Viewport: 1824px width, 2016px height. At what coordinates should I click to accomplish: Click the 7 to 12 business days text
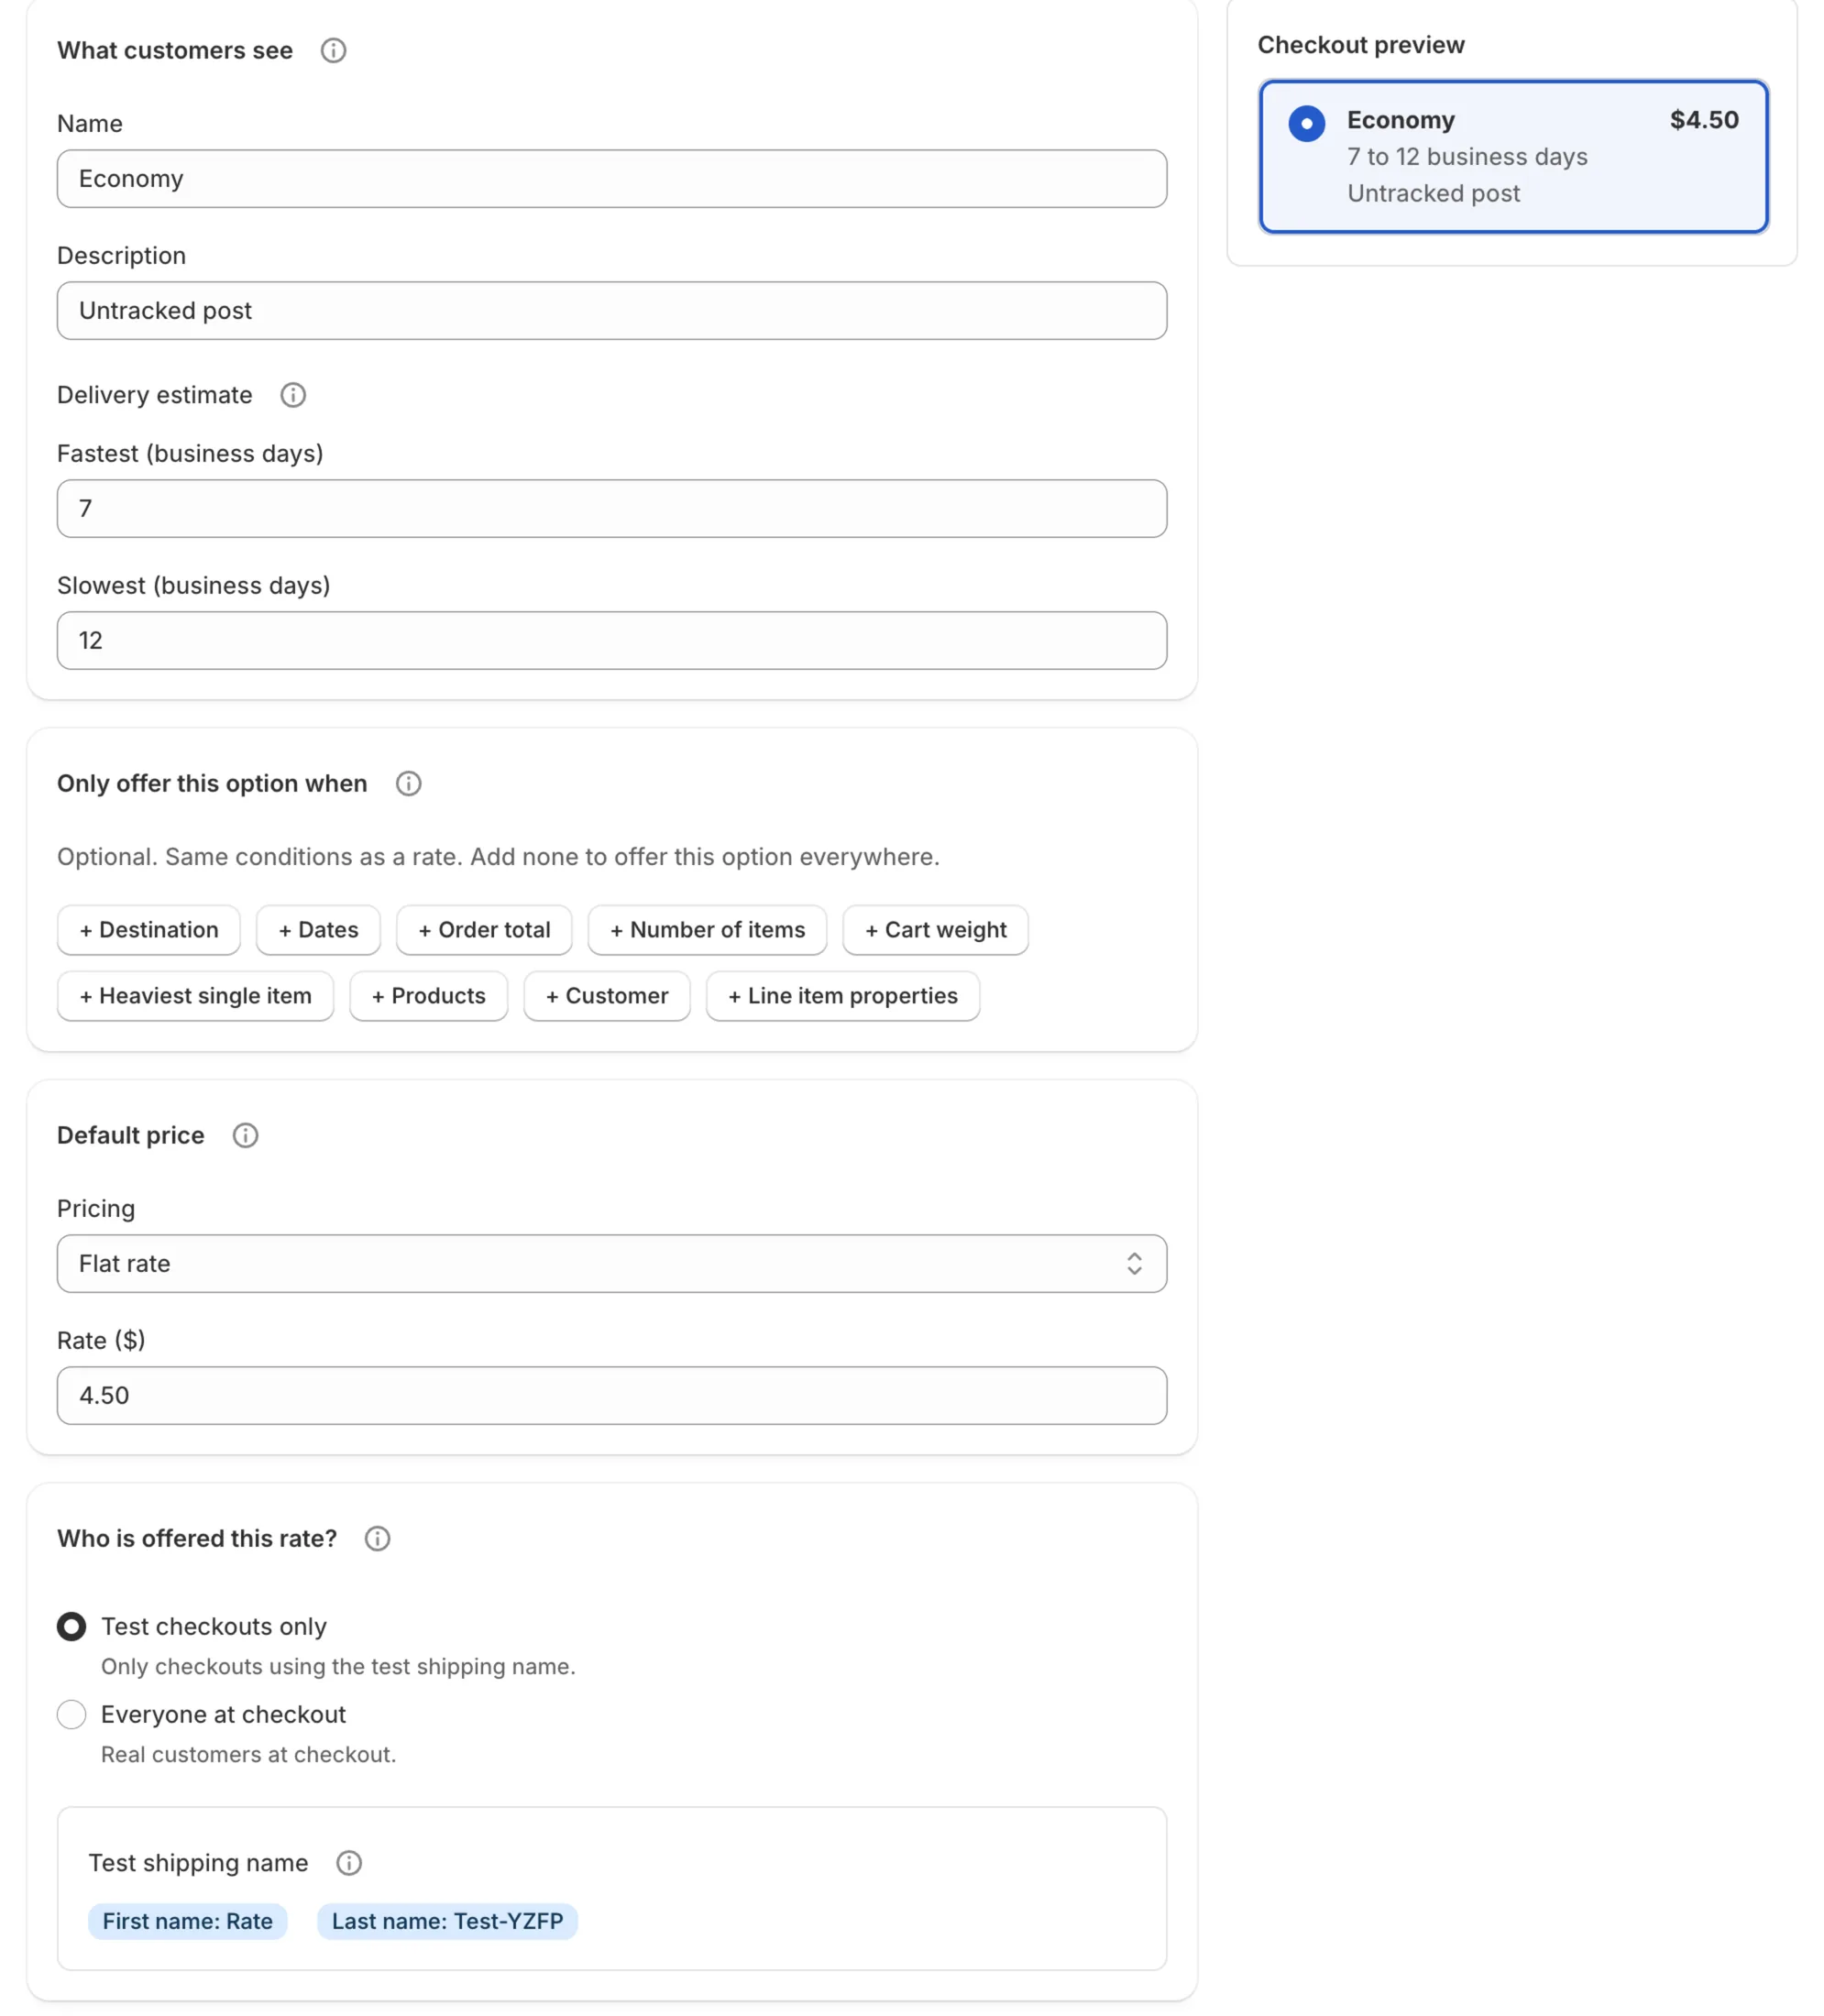[x=1466, y=157]
